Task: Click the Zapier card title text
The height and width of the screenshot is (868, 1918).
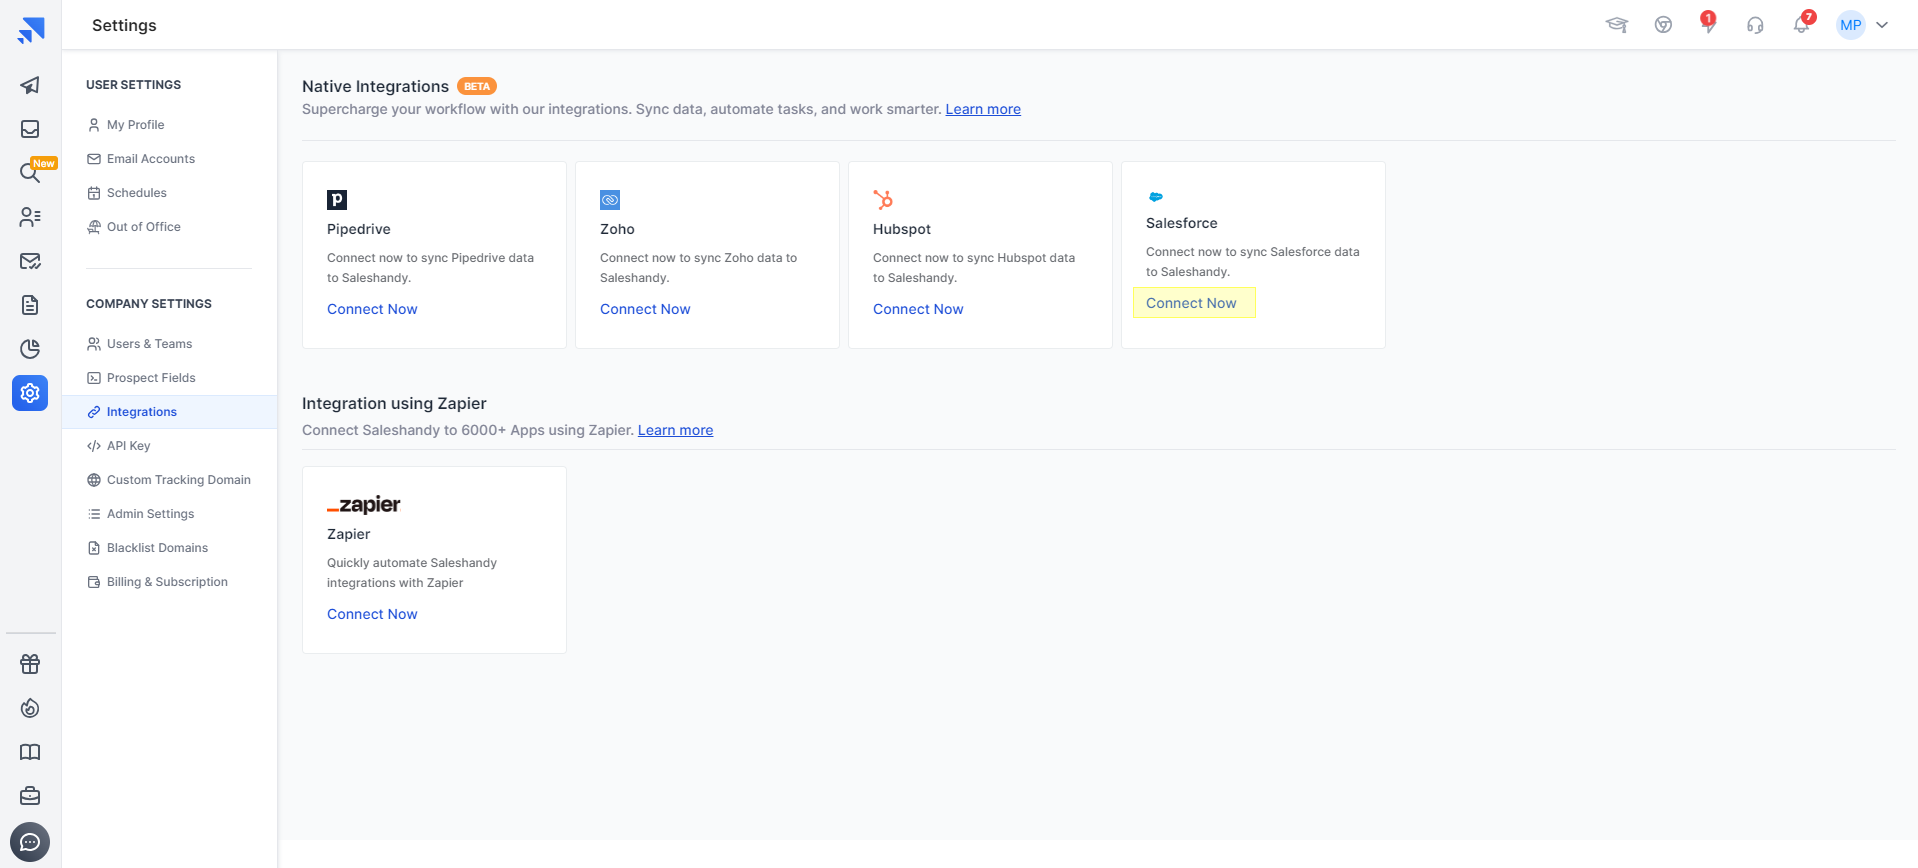Action: [348, 534]
